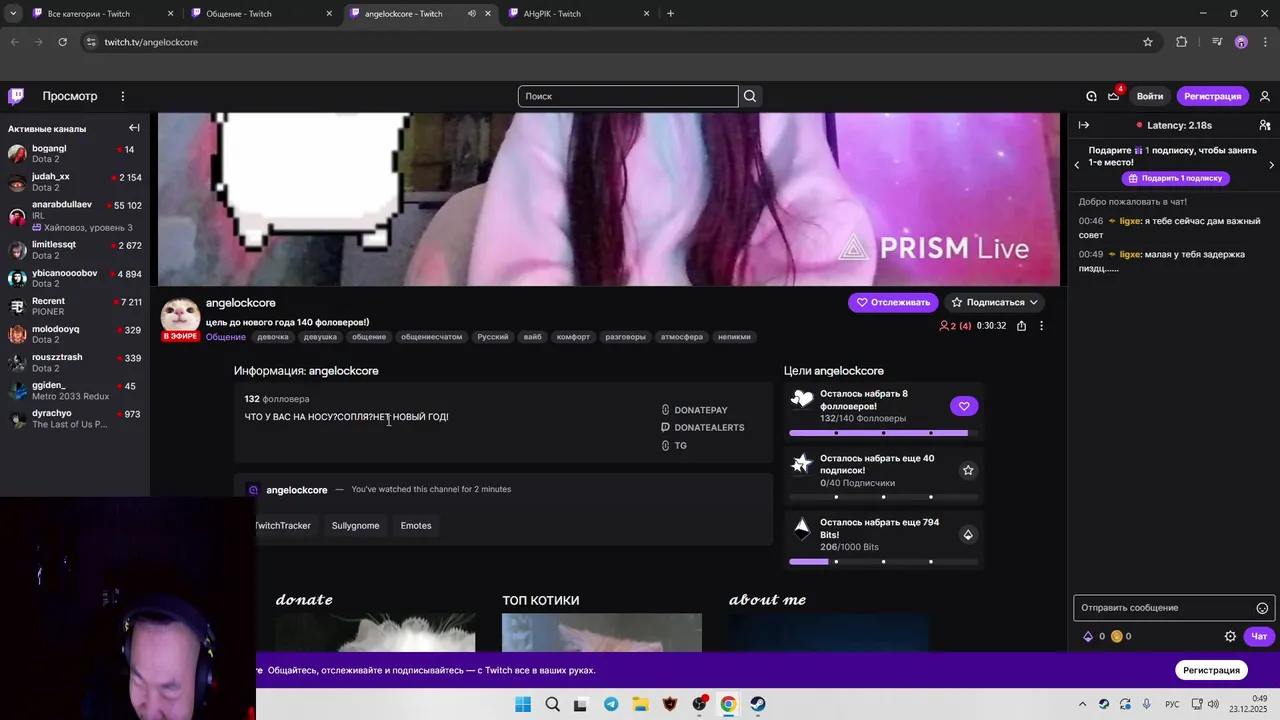Mute the angelockcore tab audio
Image resolution: width=1280 pixels, height=720 pixels.
click(x=471, y=14)
